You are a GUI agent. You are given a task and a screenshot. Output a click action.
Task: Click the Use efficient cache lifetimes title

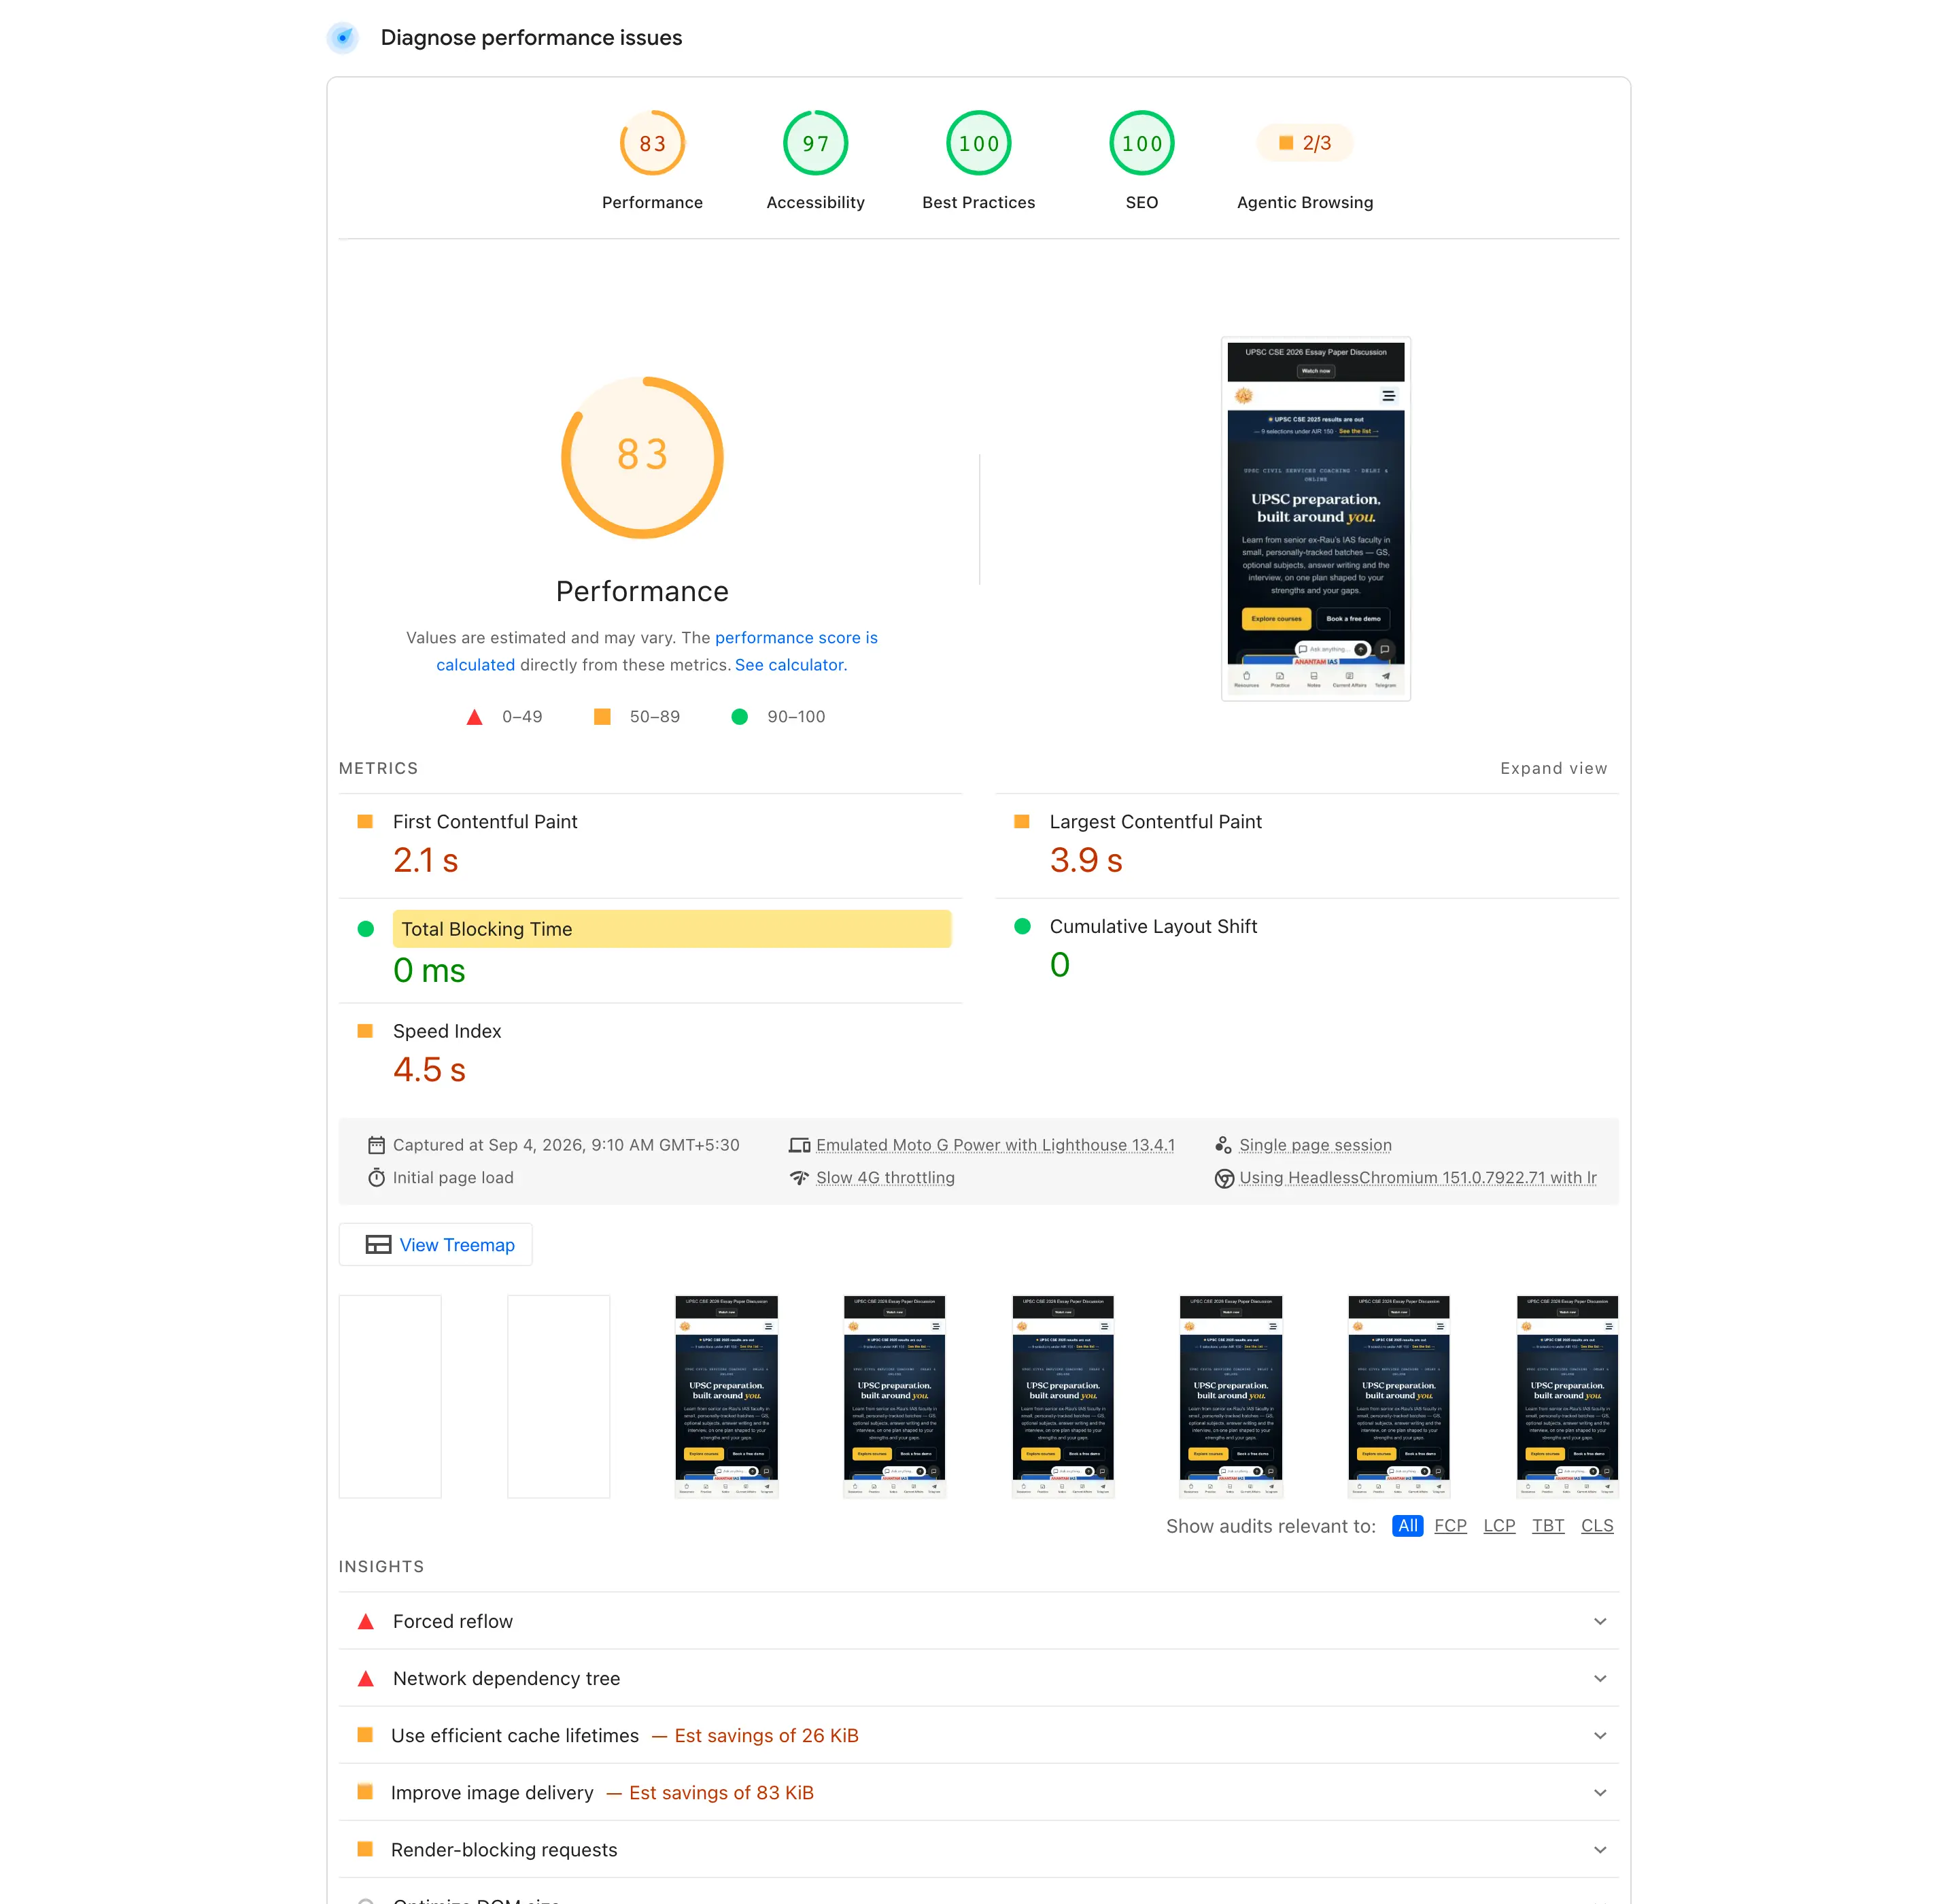515,1736
